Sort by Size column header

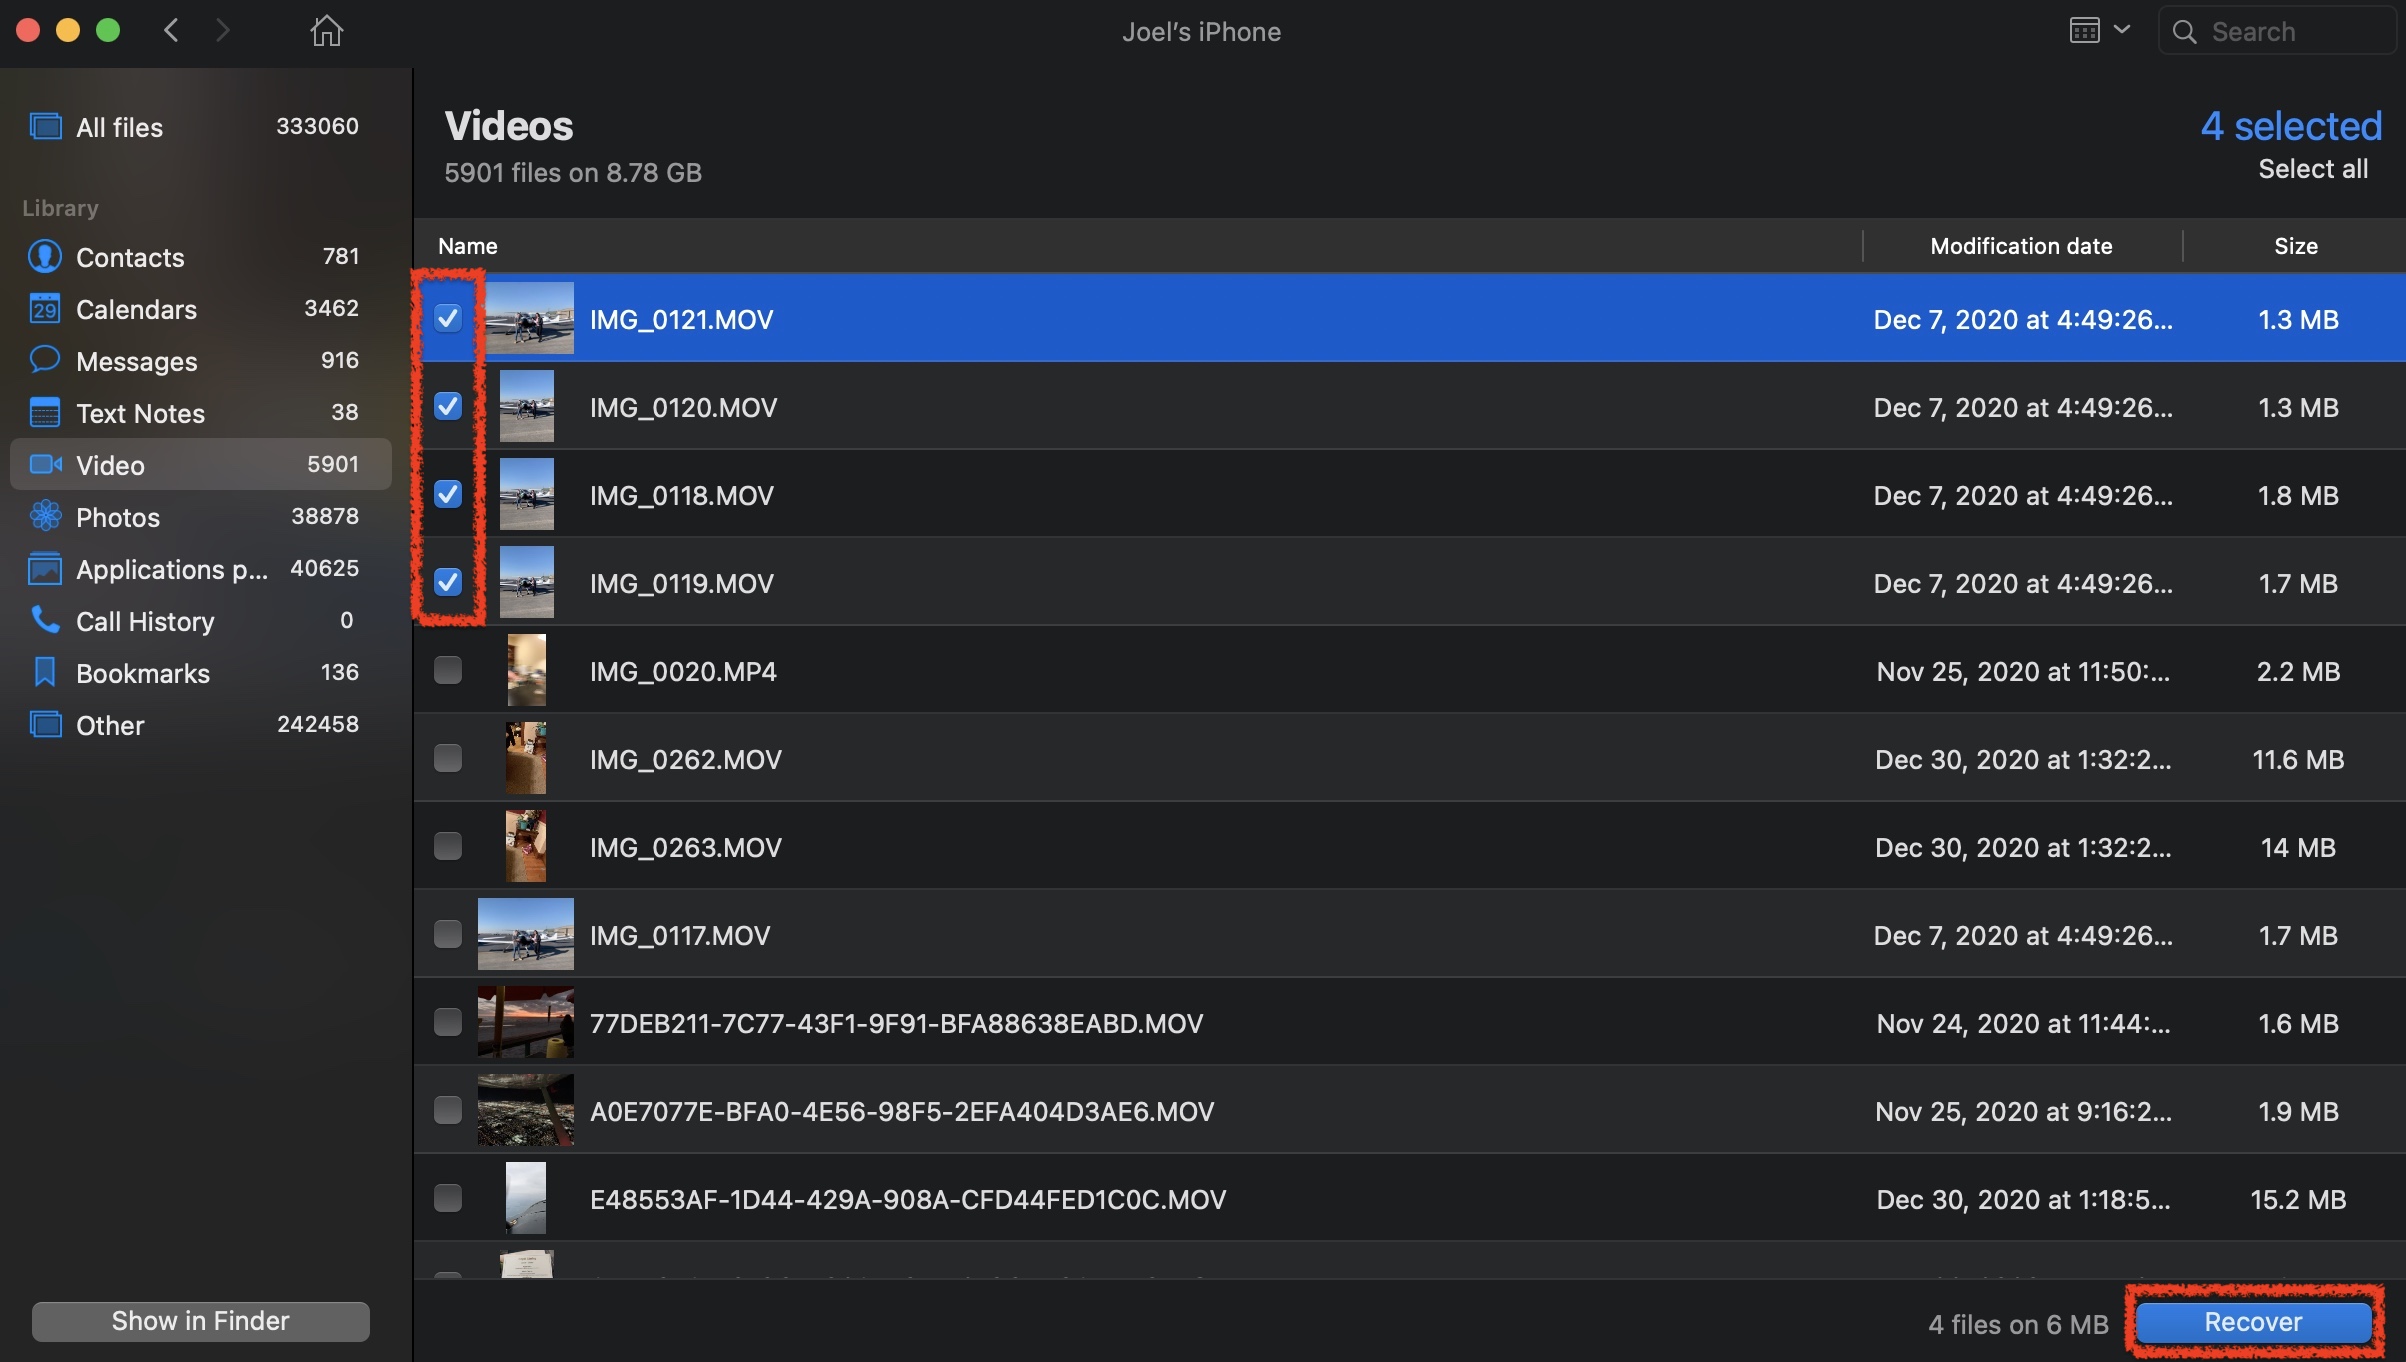tap(2295, 246)
